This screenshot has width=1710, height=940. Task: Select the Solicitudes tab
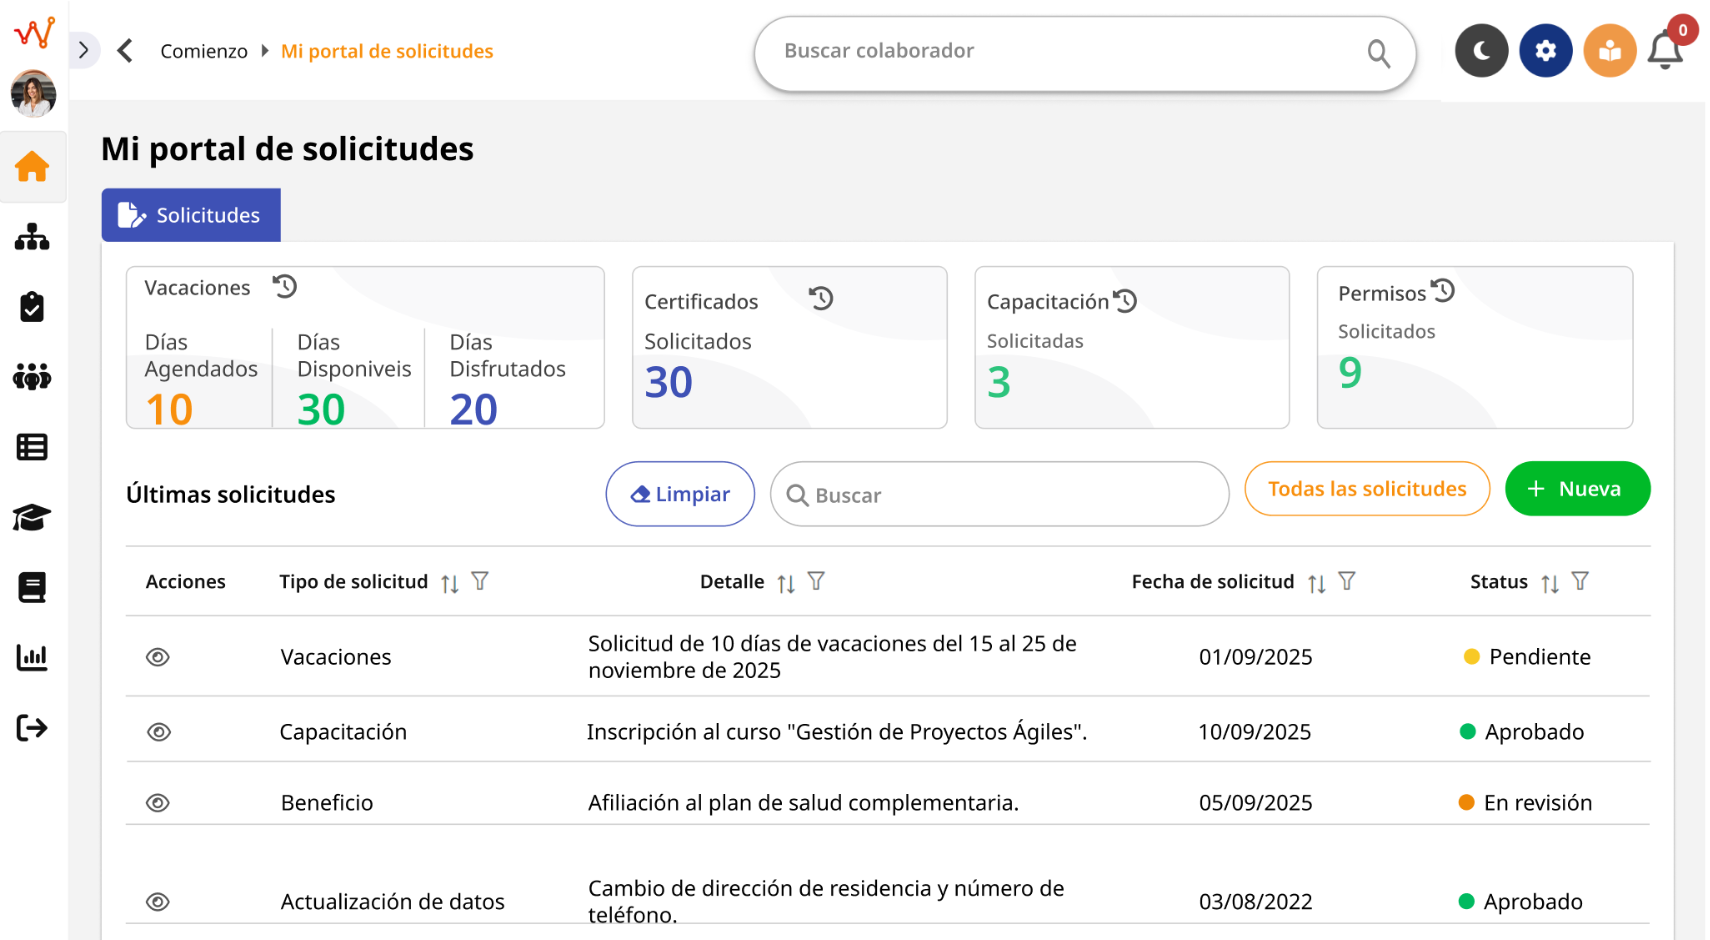click(191, 215)
